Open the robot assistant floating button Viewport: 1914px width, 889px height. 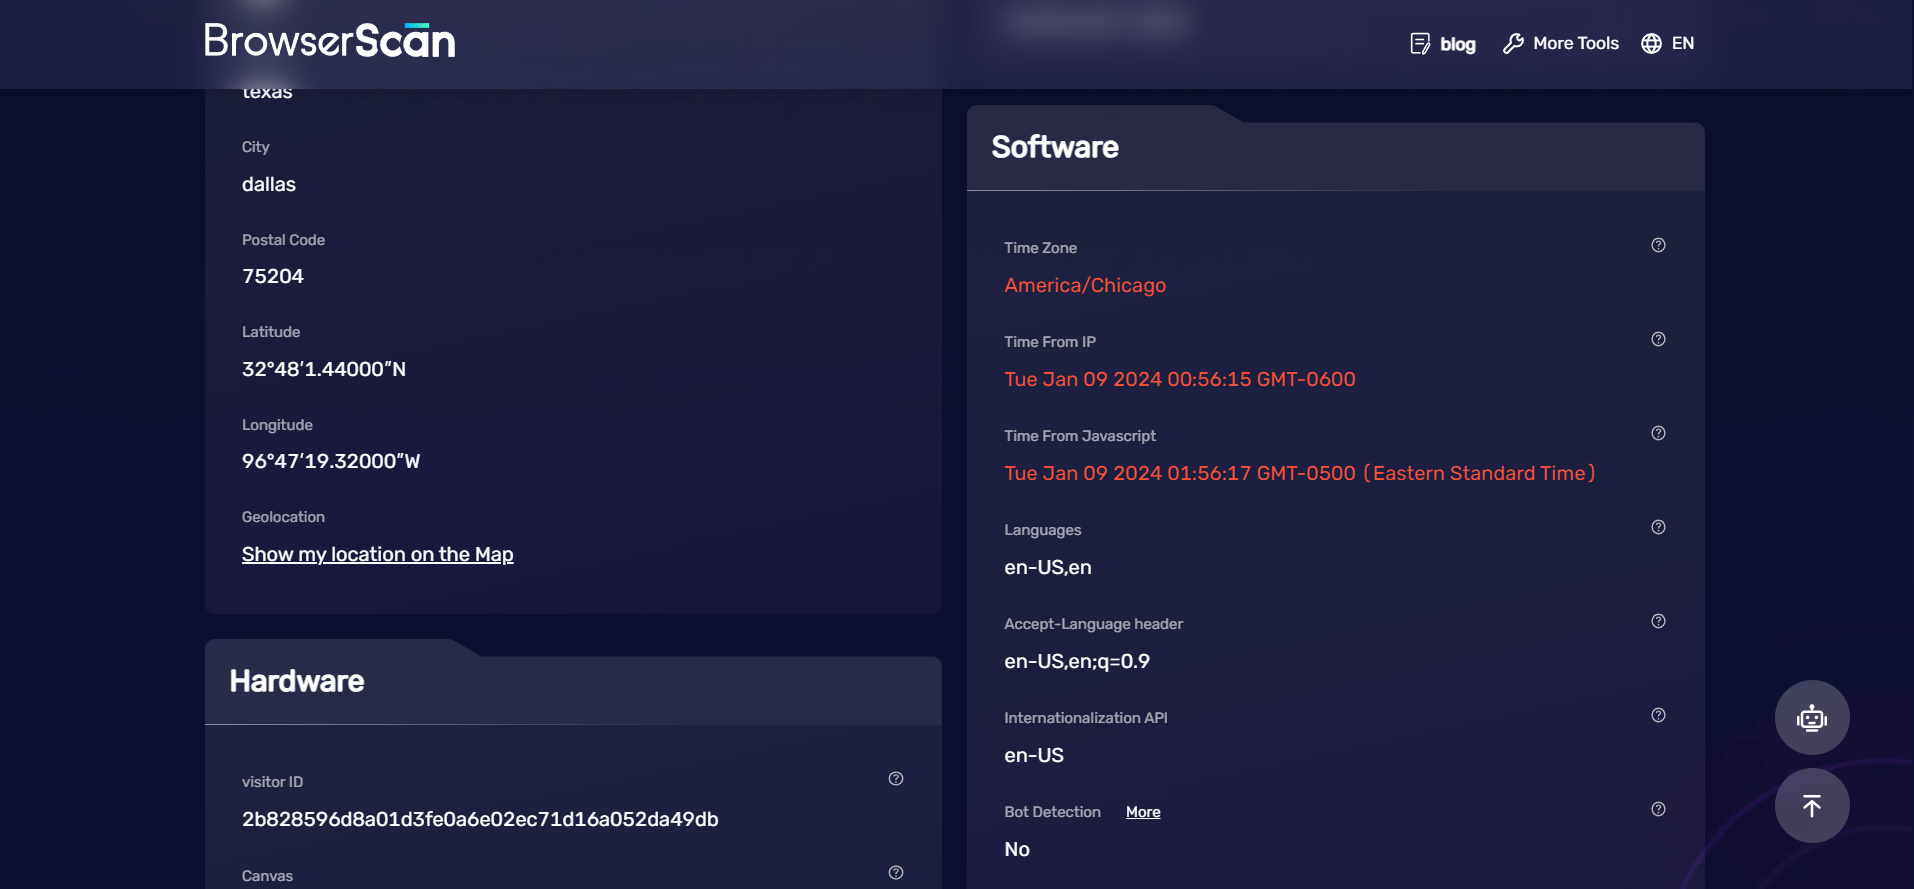click(1811, 718)
